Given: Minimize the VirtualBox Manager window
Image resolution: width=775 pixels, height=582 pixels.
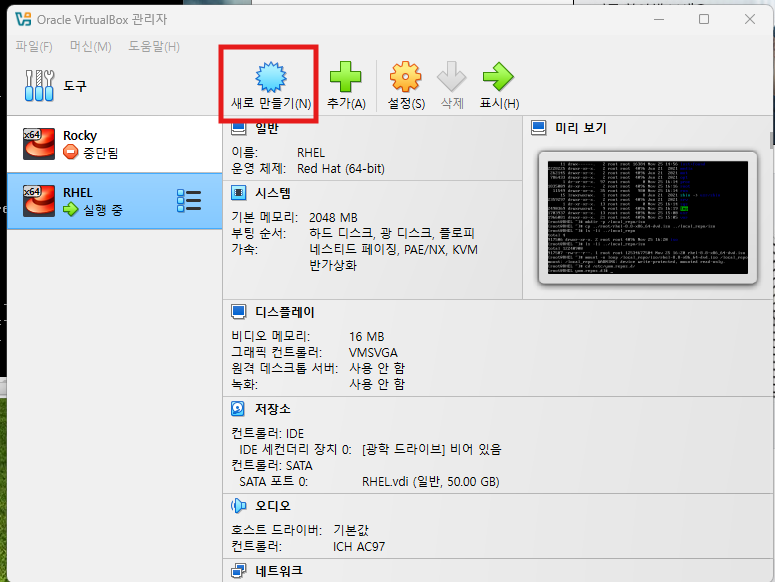Looking at the screenshot, I should [x=659, y=19].
